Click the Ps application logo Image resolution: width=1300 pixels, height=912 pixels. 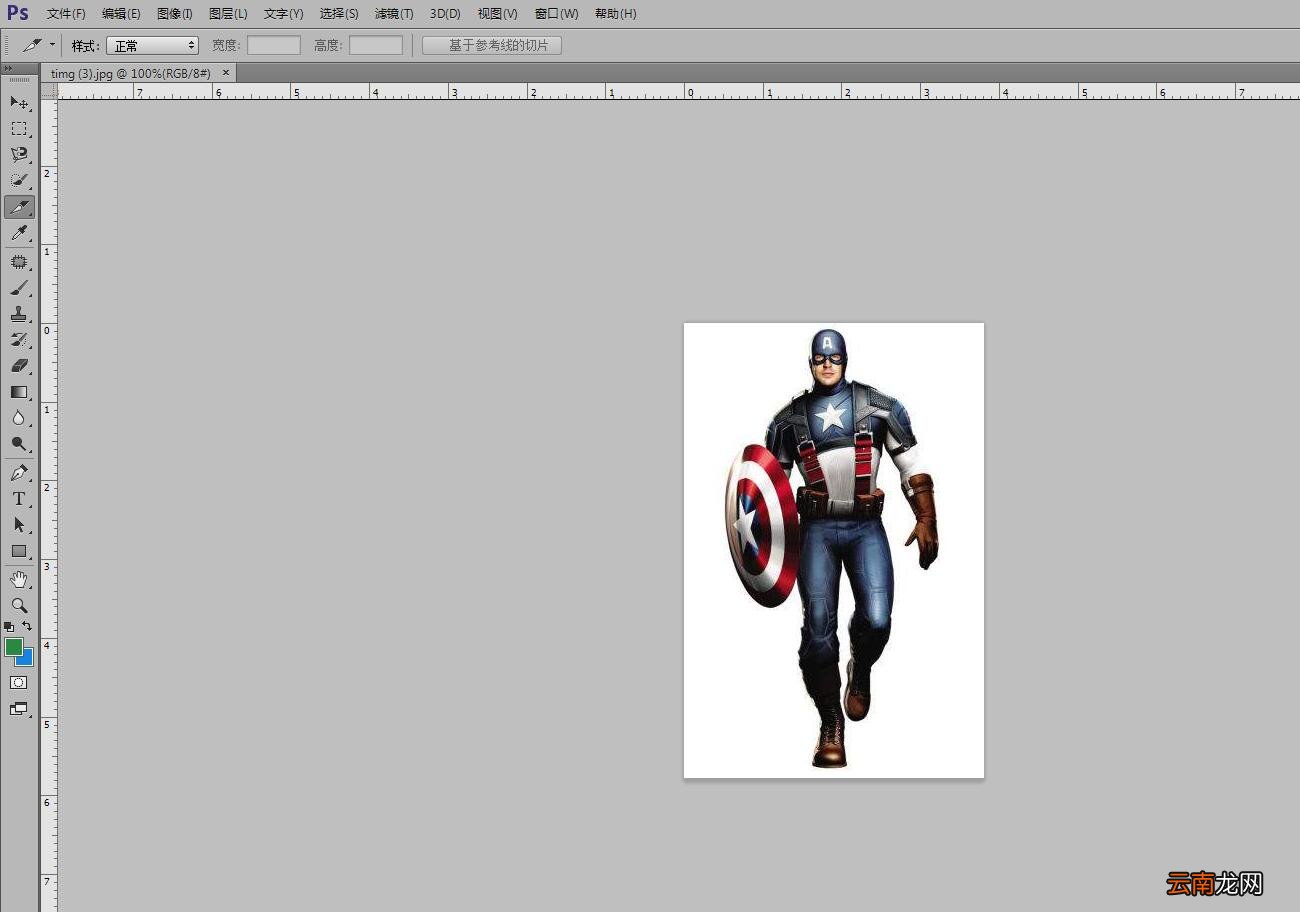[x=18, y=14]
